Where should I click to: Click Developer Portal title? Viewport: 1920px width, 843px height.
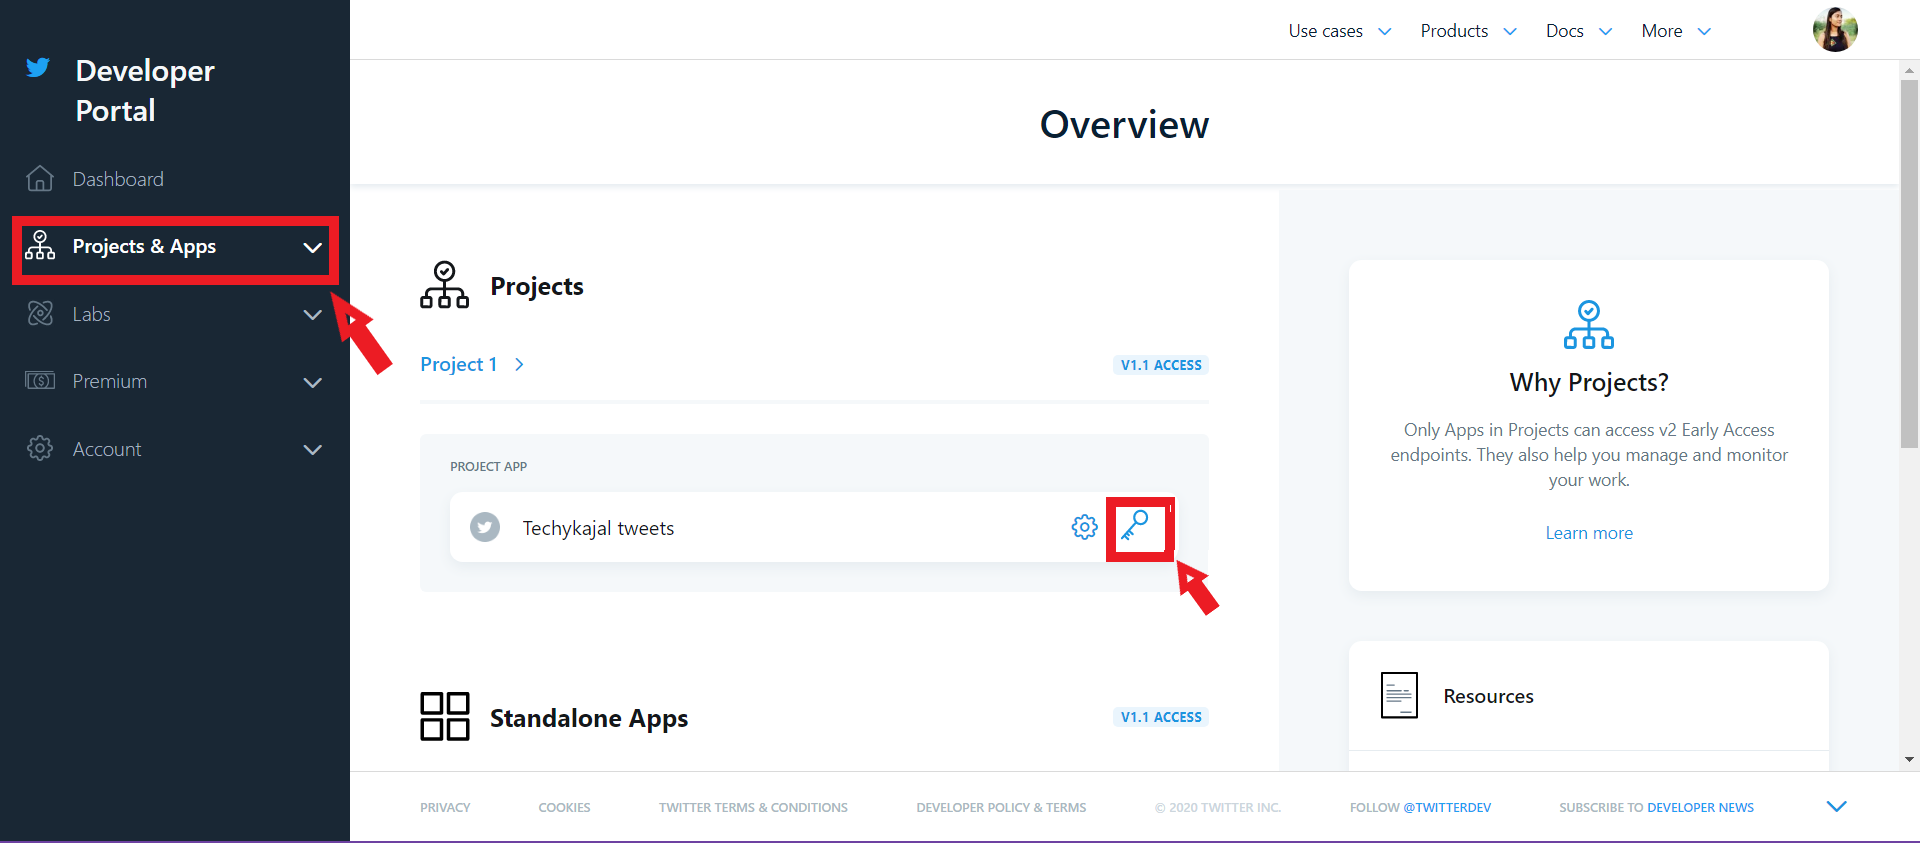(x=145, y=90)
